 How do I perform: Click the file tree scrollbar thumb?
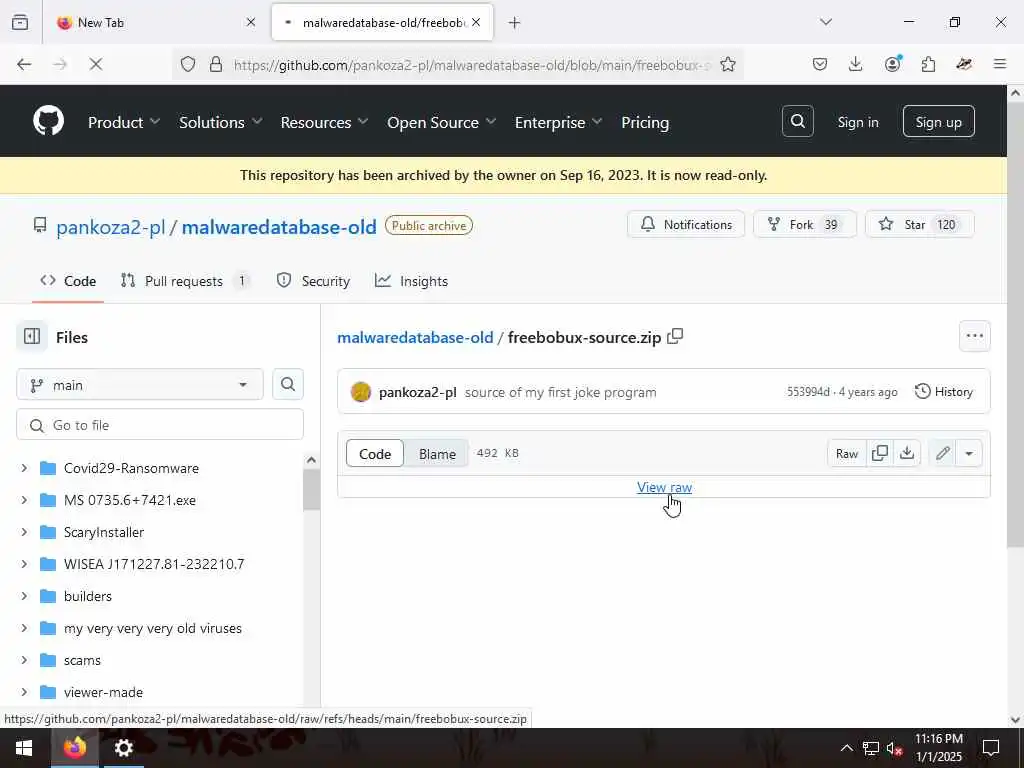(x=312, y=489)
